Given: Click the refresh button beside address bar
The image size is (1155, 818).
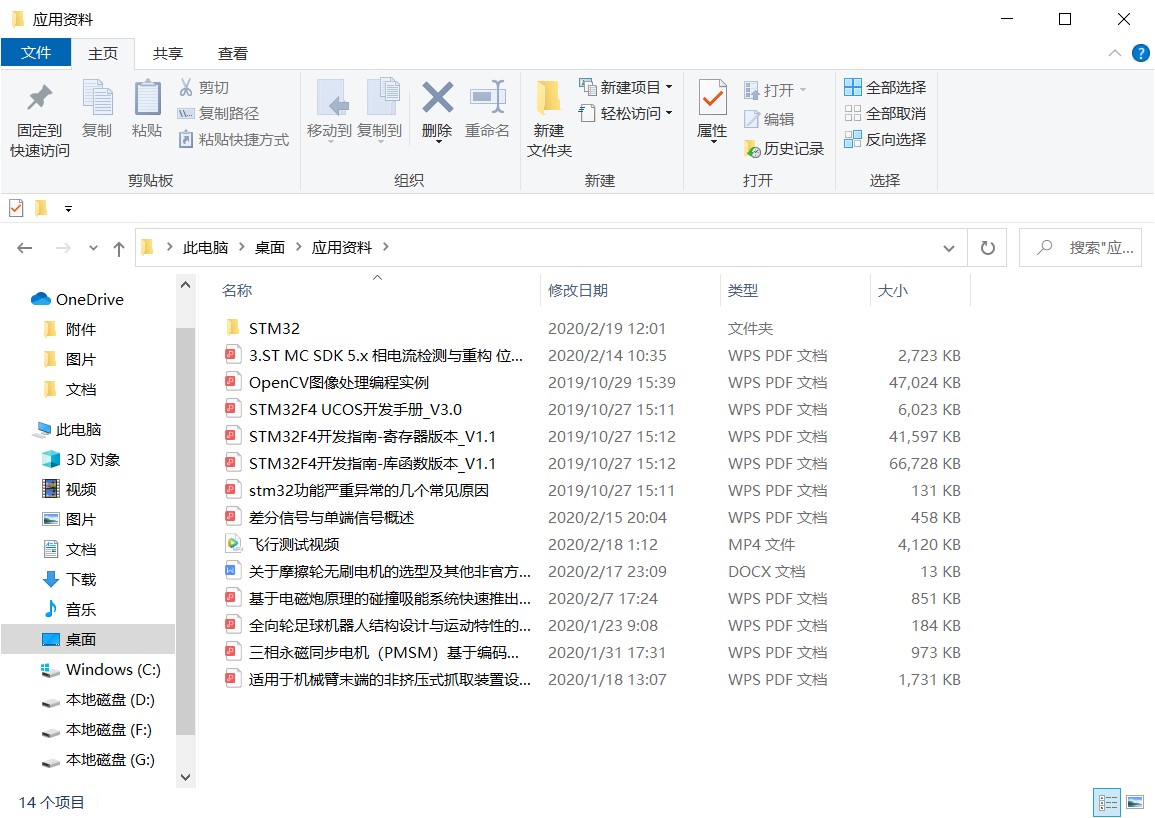Looking at the screenshot, I should coord(987,248).
